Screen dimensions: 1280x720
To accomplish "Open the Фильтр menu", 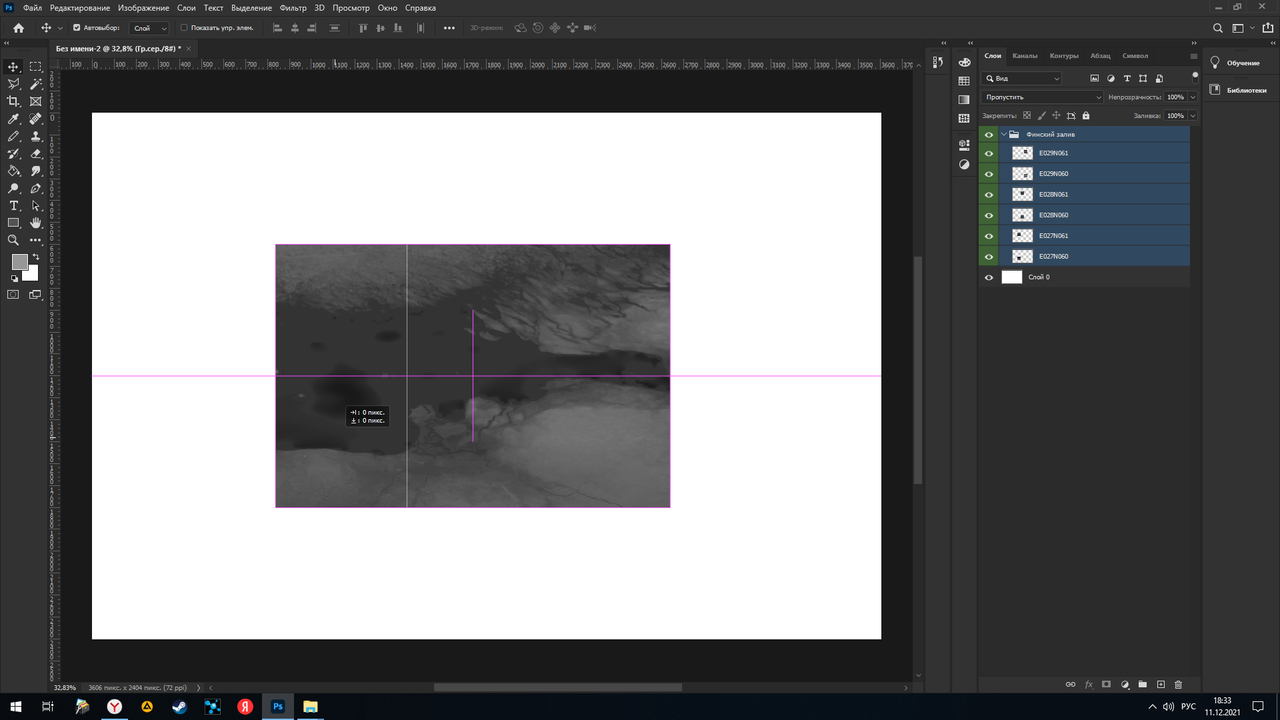I will (x=293, y=7).
